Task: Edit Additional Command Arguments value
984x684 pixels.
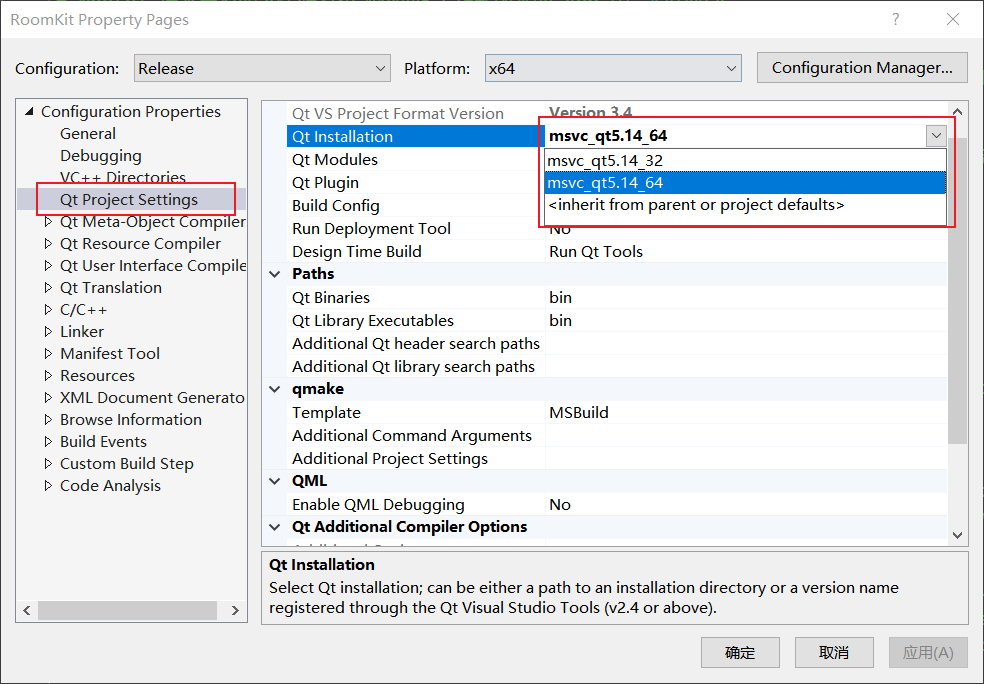Action: click(x=746, y=436)
